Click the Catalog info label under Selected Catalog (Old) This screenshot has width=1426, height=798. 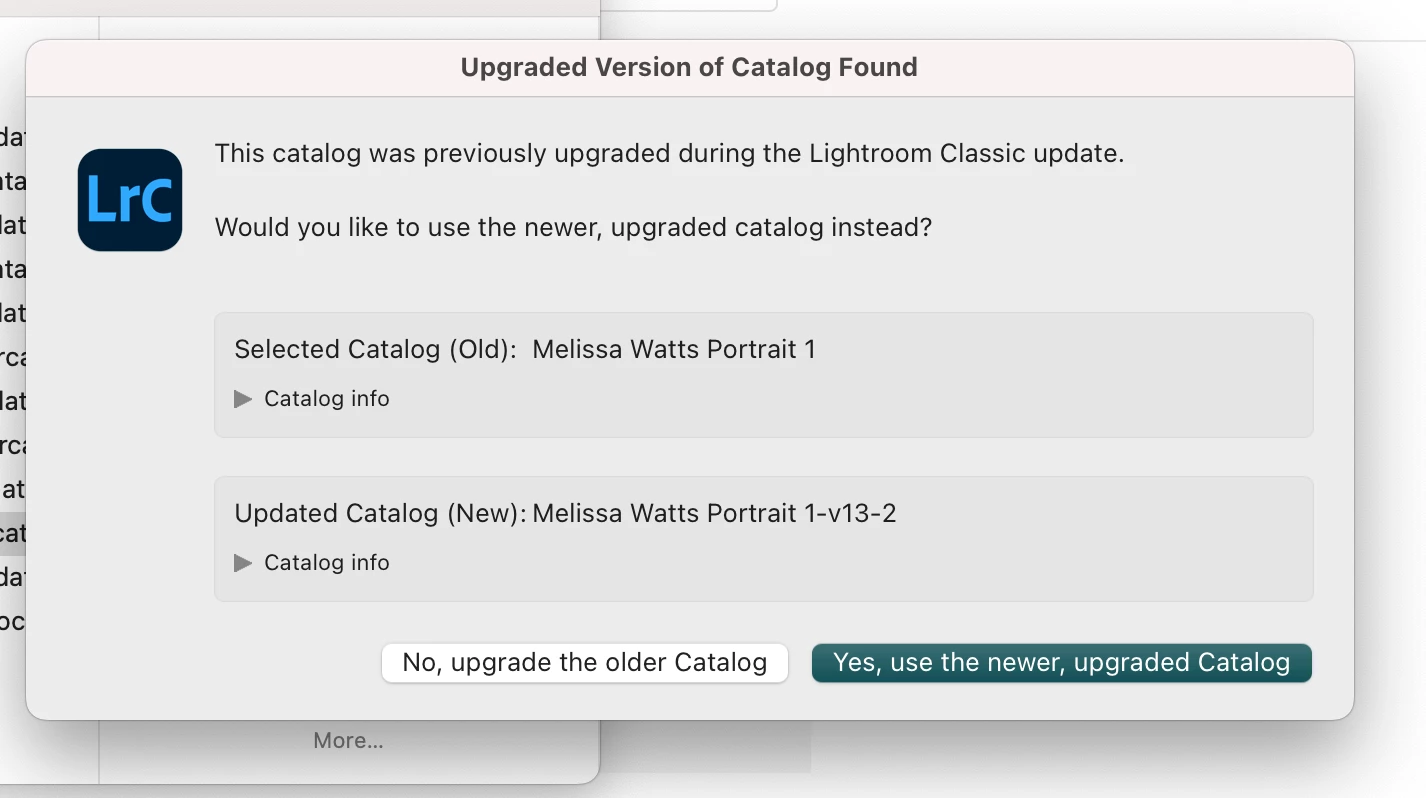click(327, 399)
